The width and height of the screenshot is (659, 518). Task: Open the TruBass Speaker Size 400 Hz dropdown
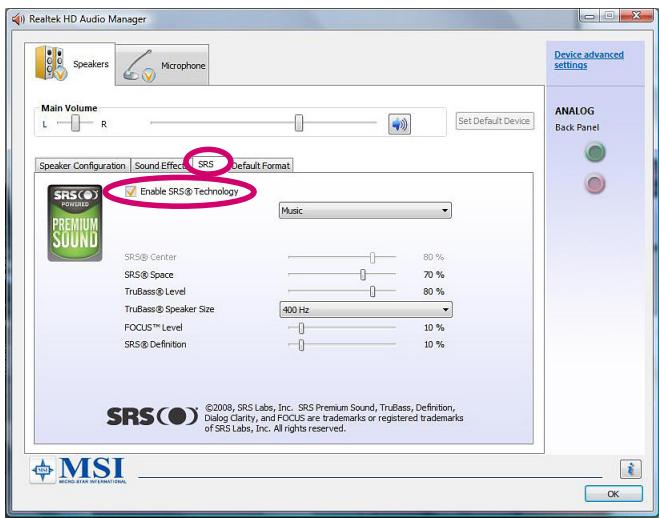pyautogui.click(x=366, y=310)
